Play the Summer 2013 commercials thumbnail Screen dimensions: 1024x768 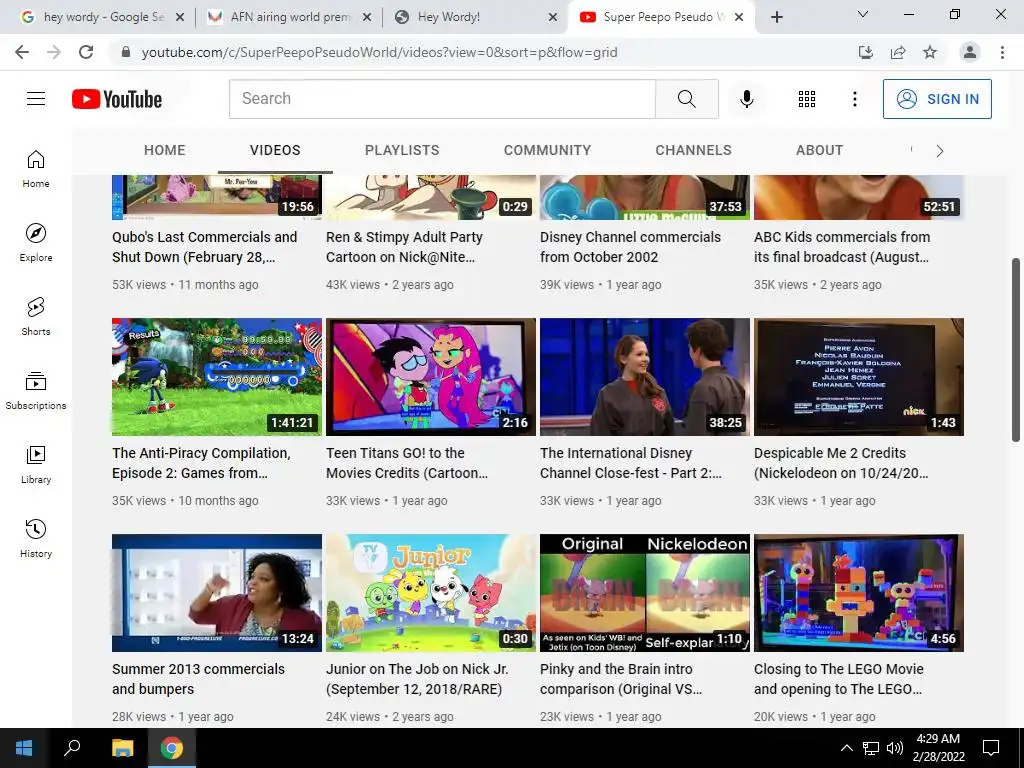217,593
